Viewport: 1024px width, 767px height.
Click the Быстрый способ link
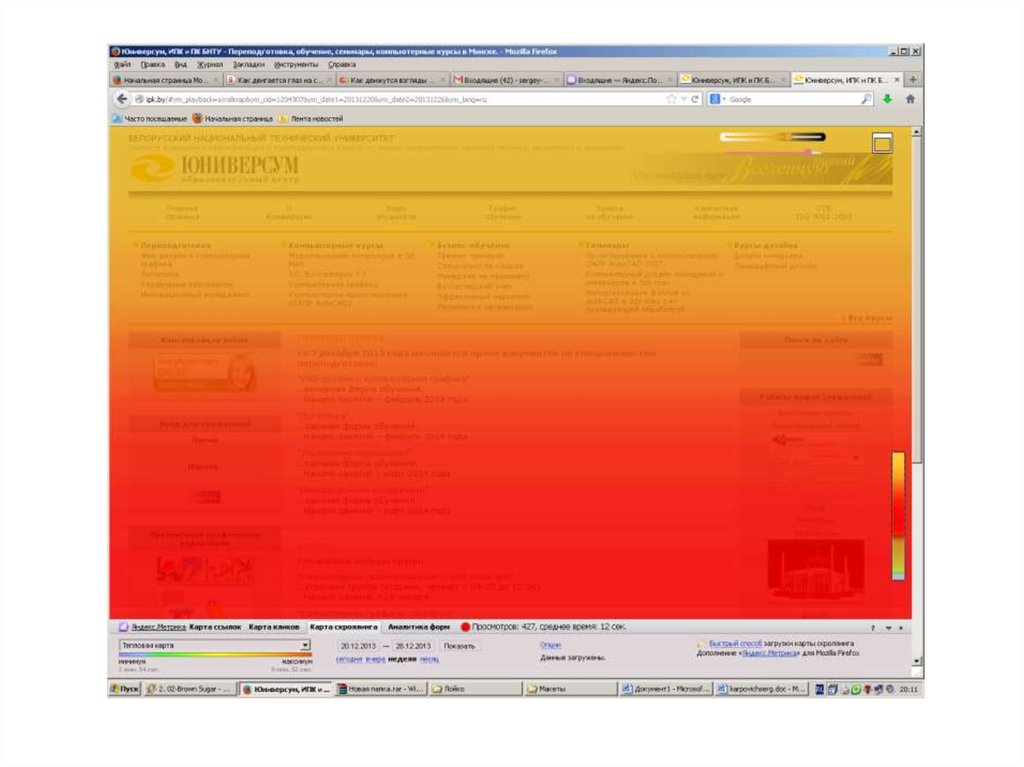coord(735,644)
